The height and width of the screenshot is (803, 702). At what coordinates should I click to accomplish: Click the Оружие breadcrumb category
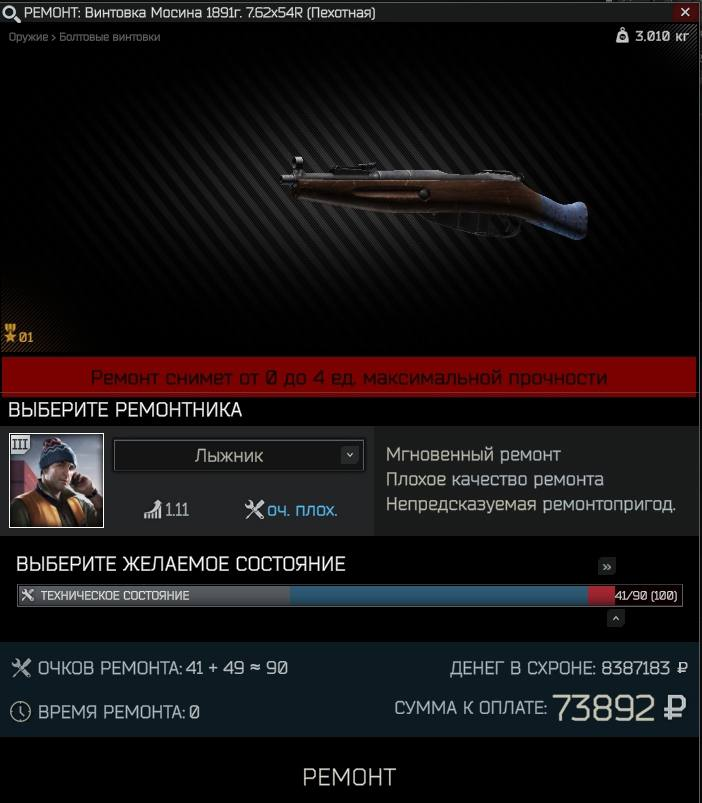point(28,37)
